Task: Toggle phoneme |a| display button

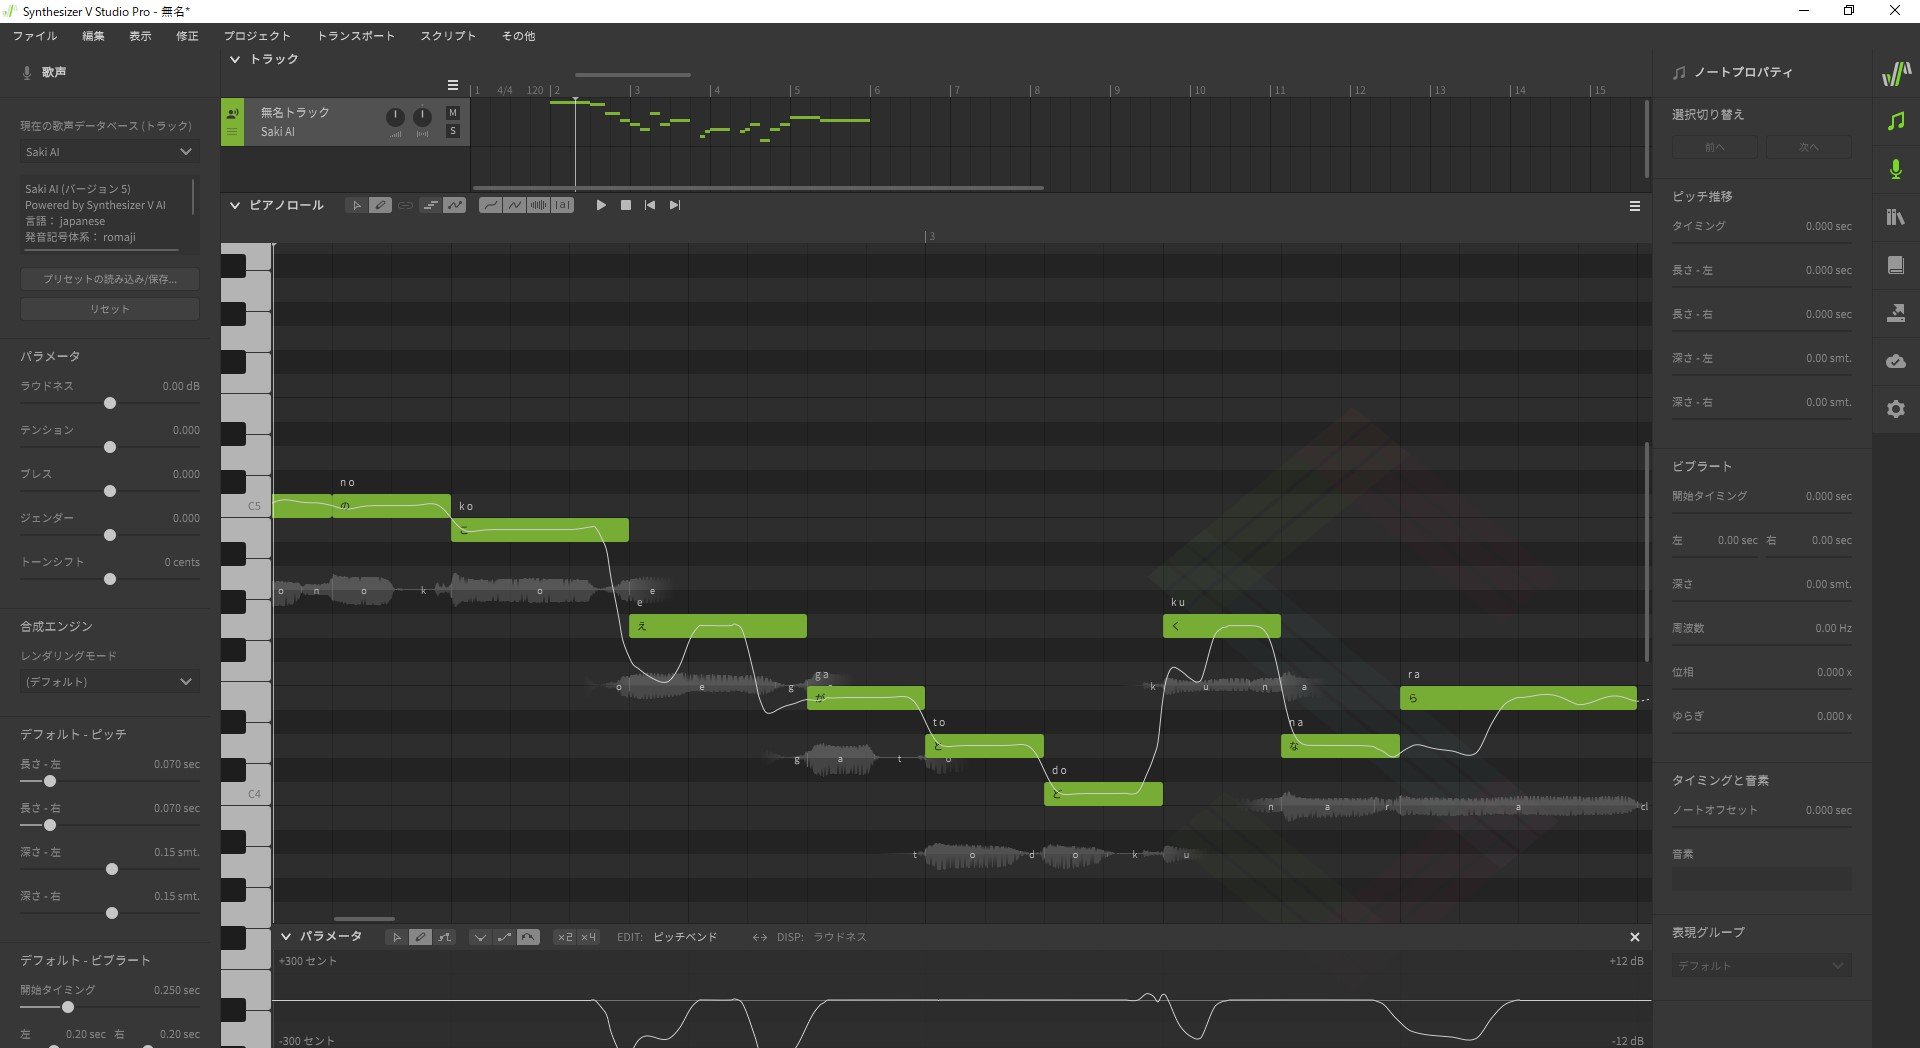Action: click(x=562, y=205)
